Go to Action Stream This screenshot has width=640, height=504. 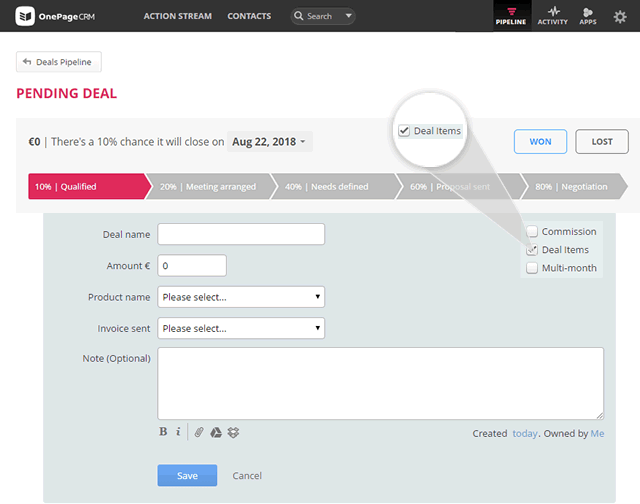pos(178,16)
